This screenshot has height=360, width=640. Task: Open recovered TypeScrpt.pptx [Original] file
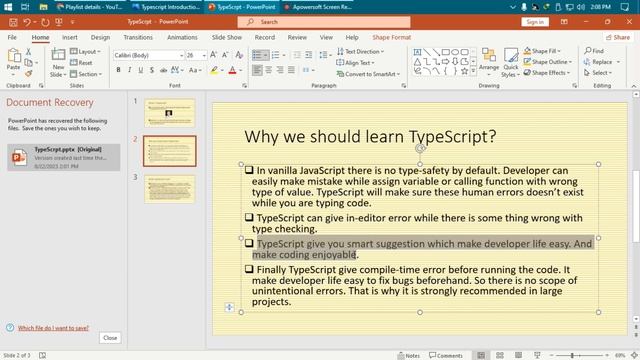coord(64,157)
